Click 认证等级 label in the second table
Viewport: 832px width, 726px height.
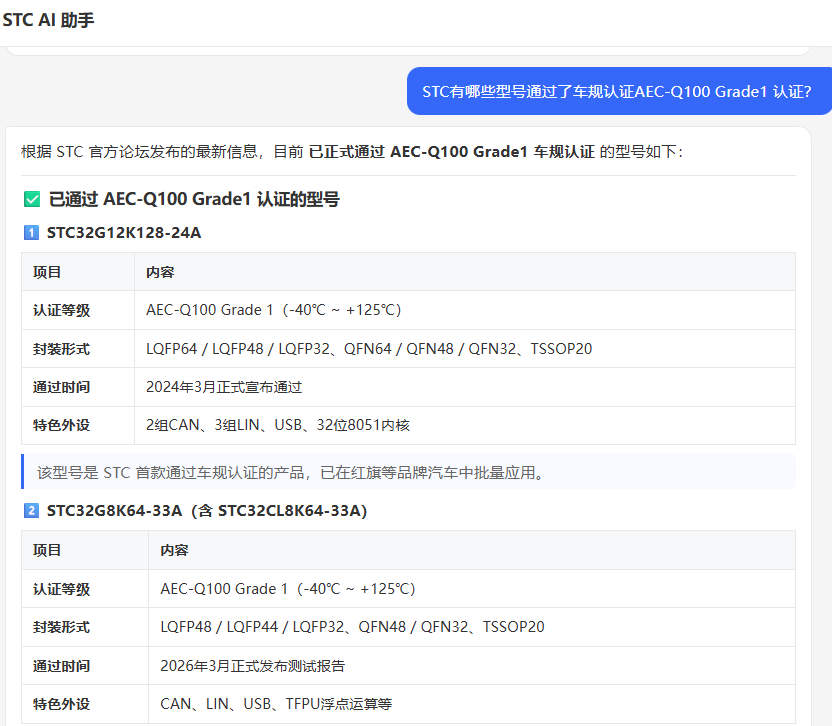[x=62, y=589]
